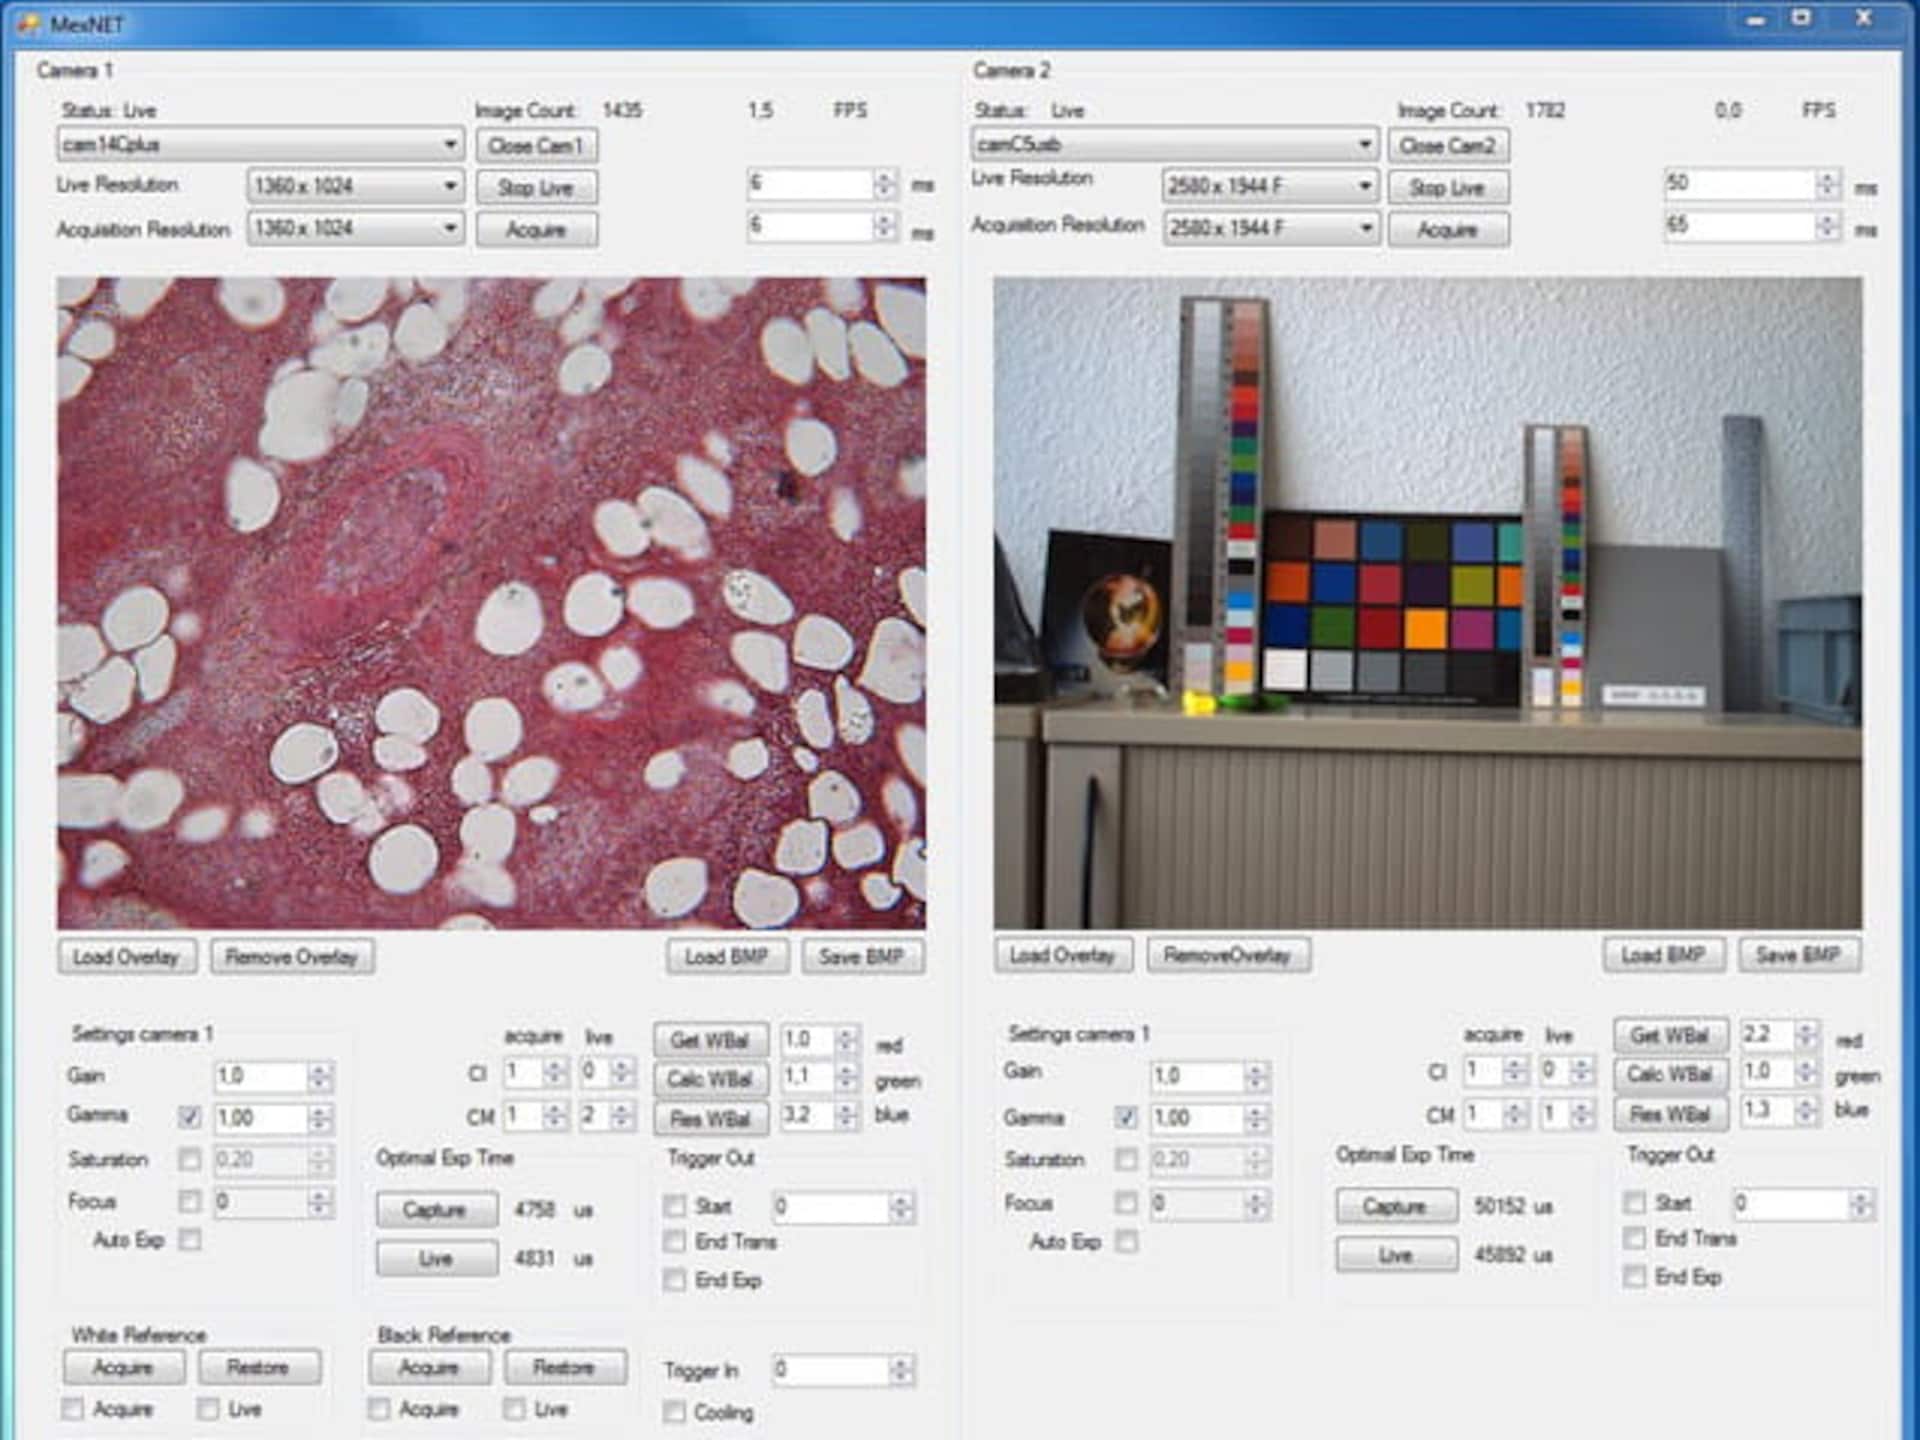Click Black Reference Restore button
Image resolution: width=1920 pixels, height=1440 pixels.
coord(566,1367)
